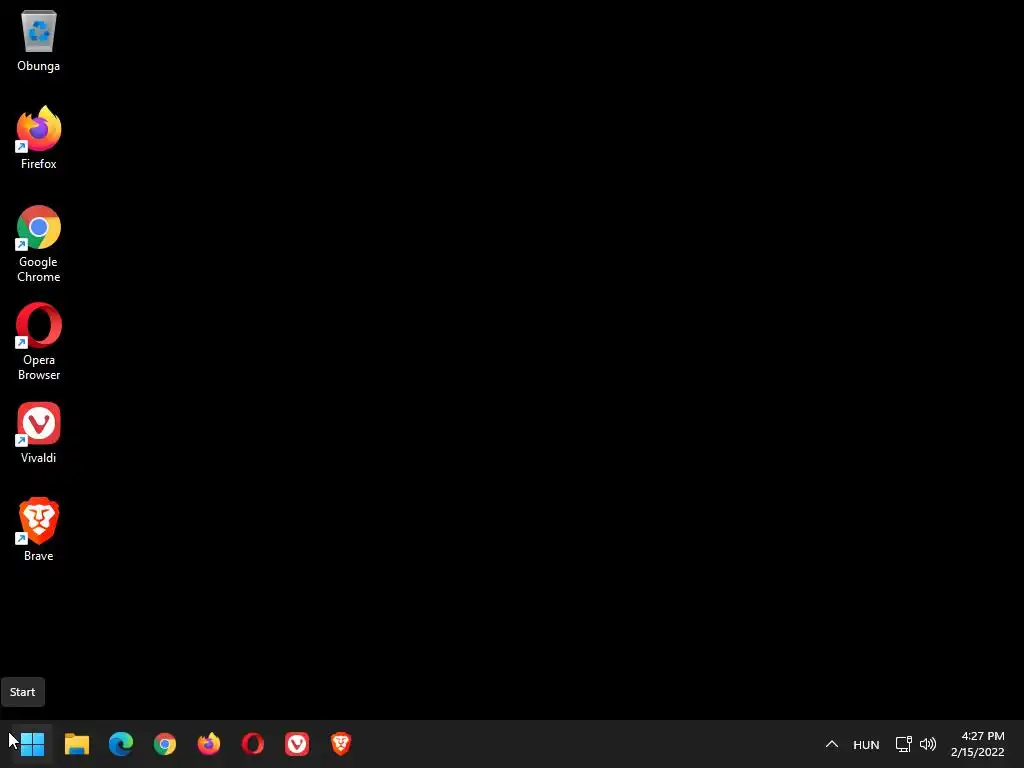This screenshot has width=1024, height=768.
Task: Launch Vivaldi from the taskbar
Action: 297,743
